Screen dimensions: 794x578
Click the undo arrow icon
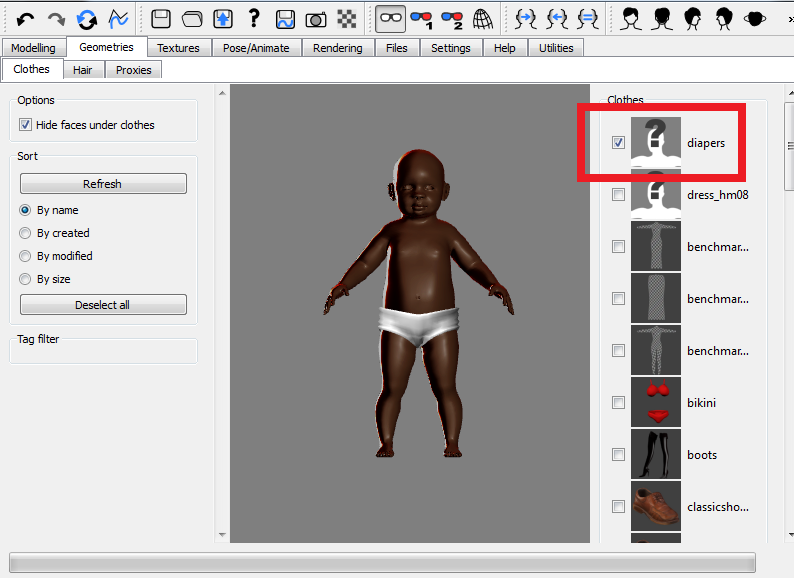(x=25, y=19)
